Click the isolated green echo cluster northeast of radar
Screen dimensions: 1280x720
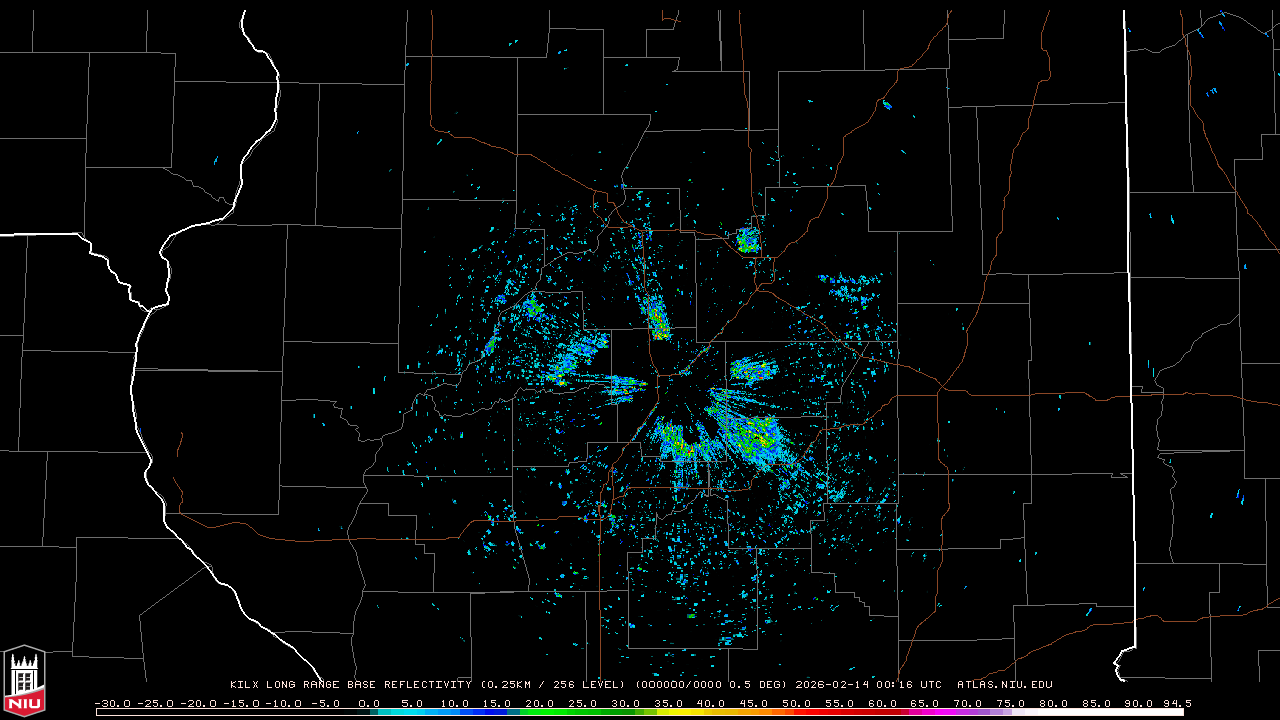(x=747, y=240)
